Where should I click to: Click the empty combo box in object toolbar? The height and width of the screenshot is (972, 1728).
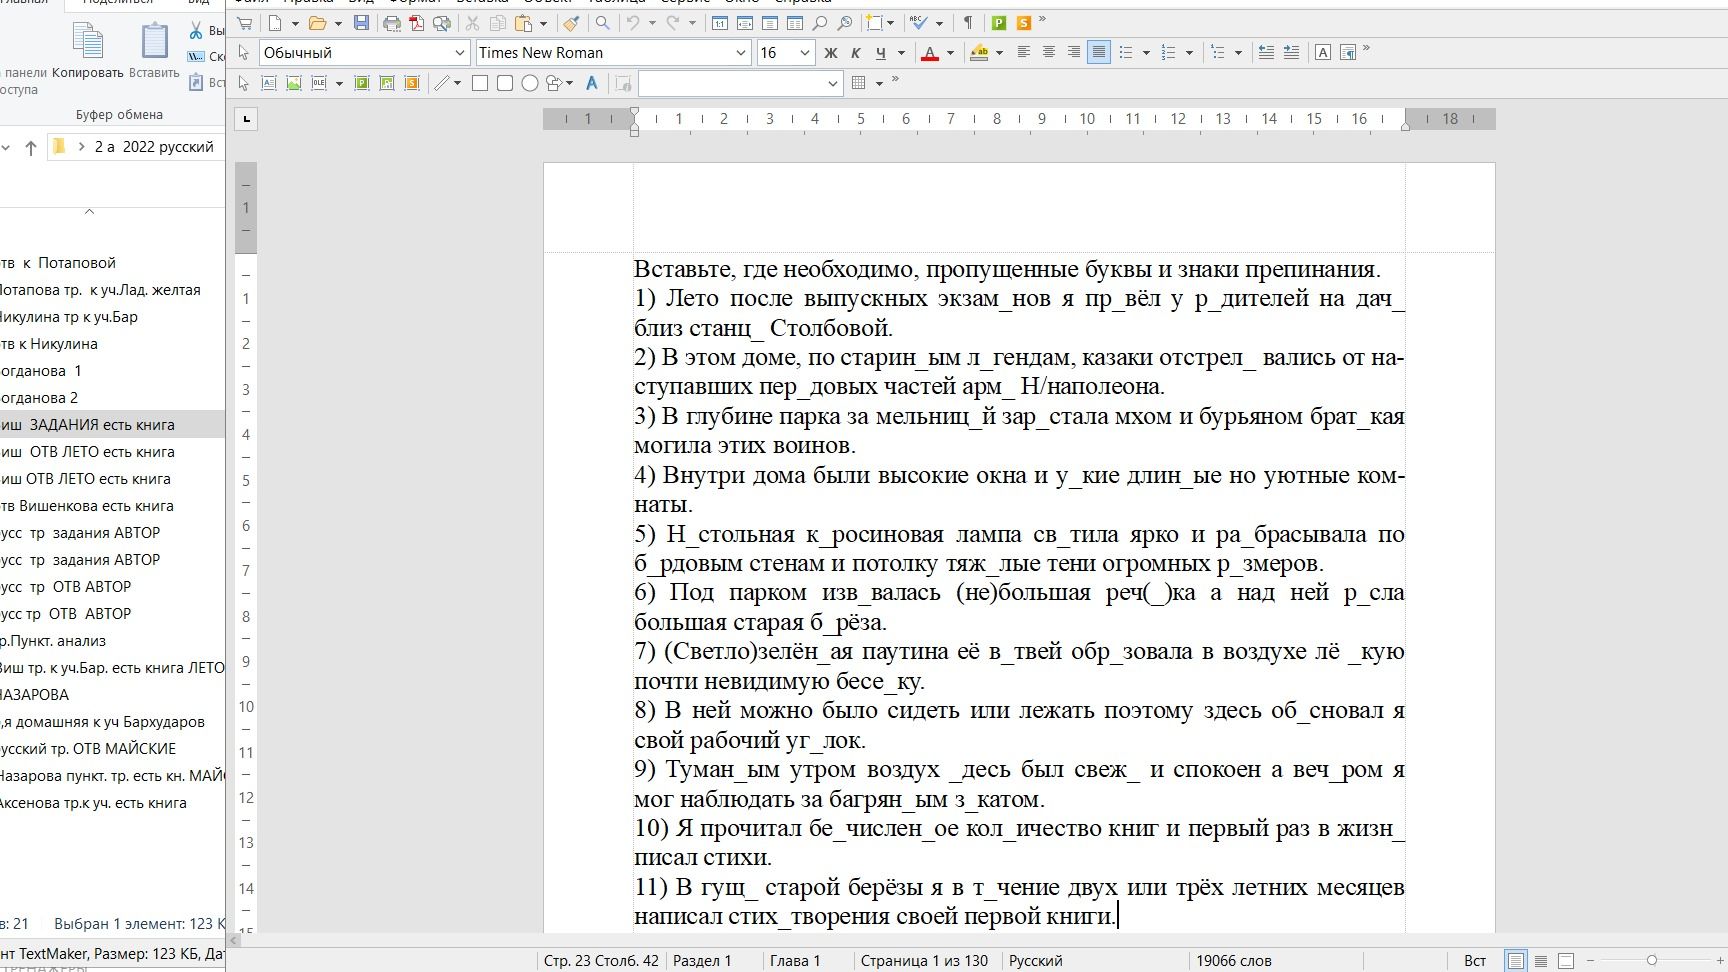pyautogui.click(x=740, y=83)
